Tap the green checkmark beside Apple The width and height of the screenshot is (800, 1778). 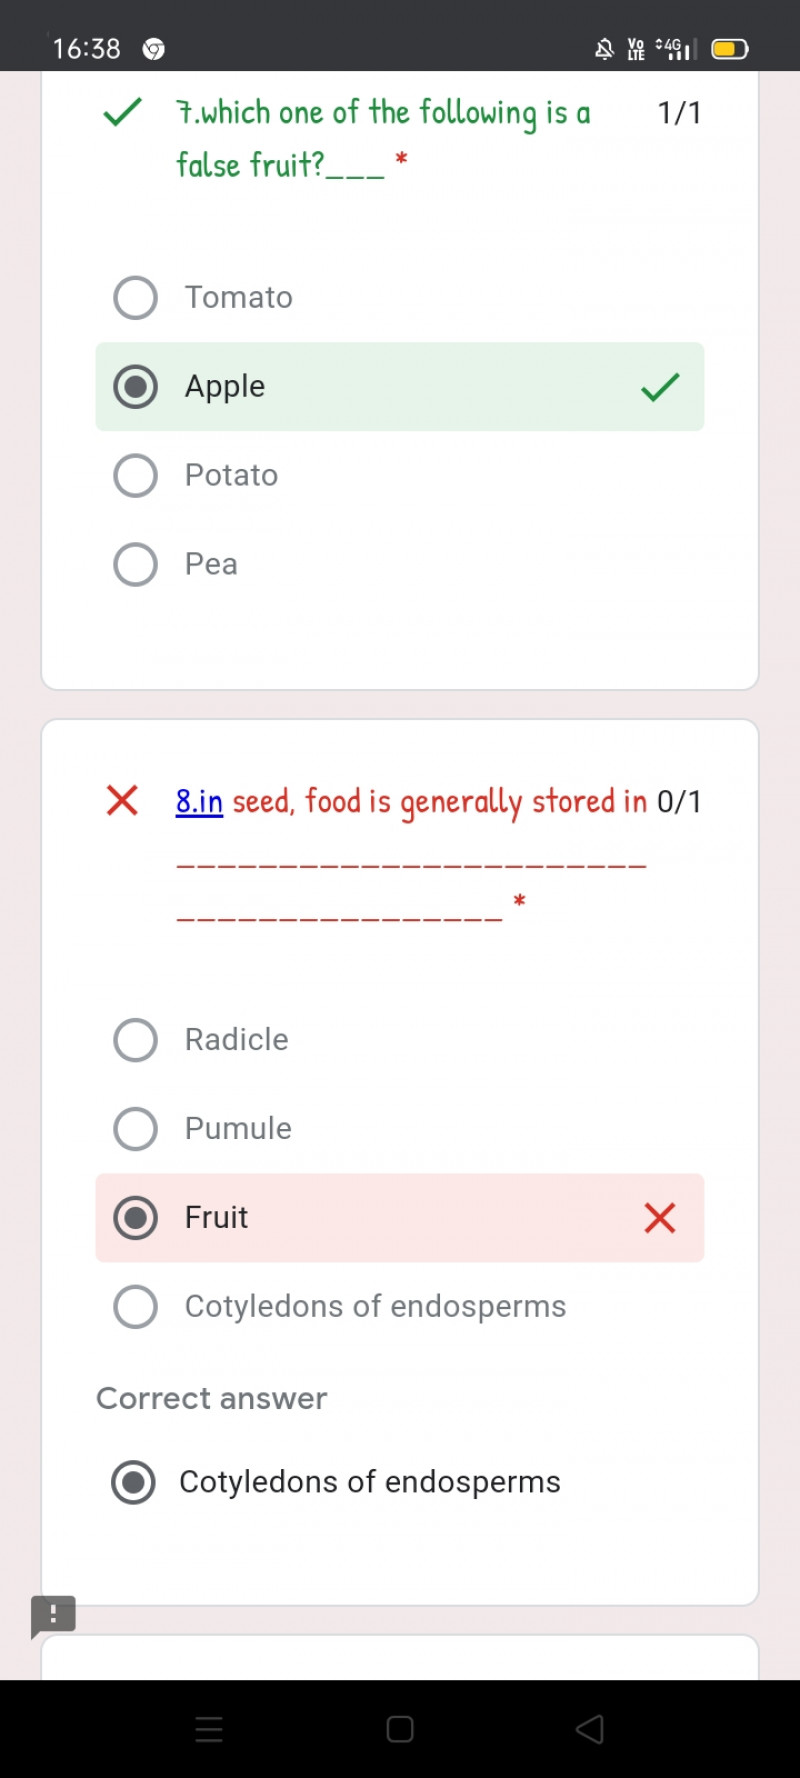[660, 387]
